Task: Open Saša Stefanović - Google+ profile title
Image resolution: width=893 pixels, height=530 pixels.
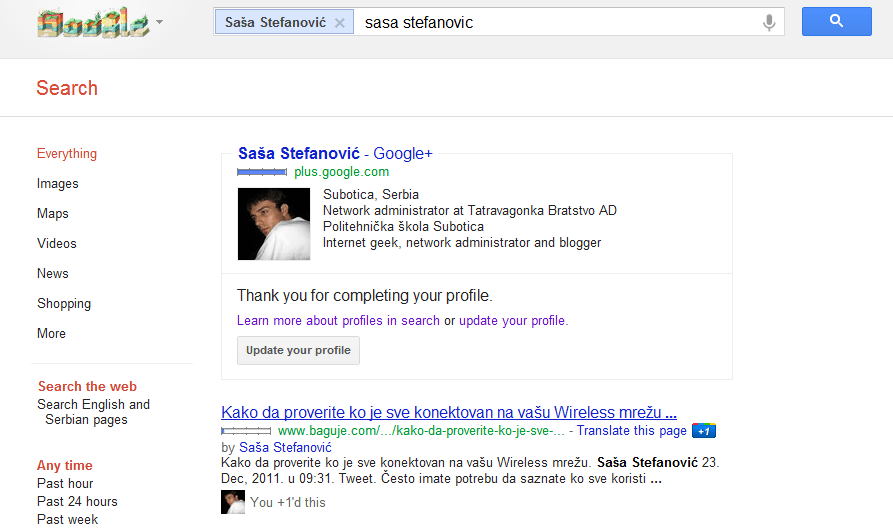Action: pyautogui.click(x=335, y=154)
